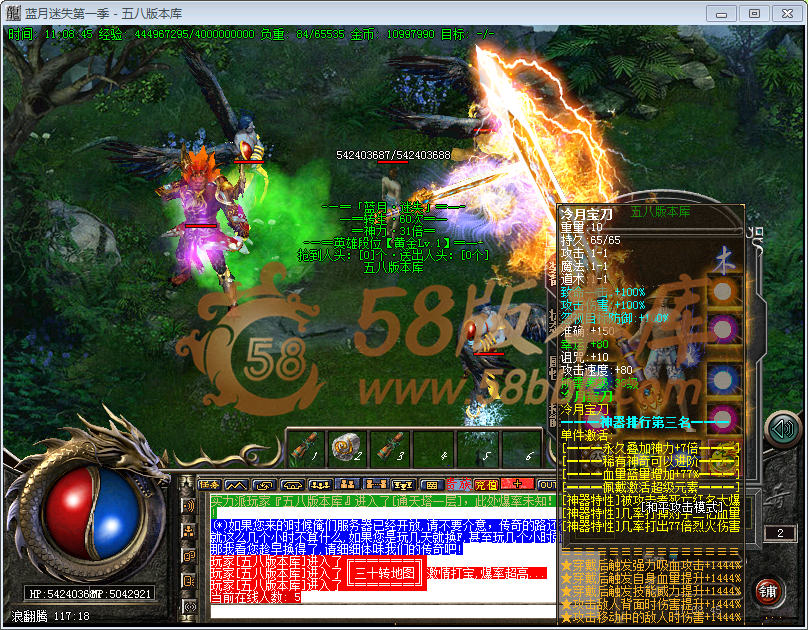Click the second chat channel filter icon
808x630 pixels.
[x=187, y=531]
